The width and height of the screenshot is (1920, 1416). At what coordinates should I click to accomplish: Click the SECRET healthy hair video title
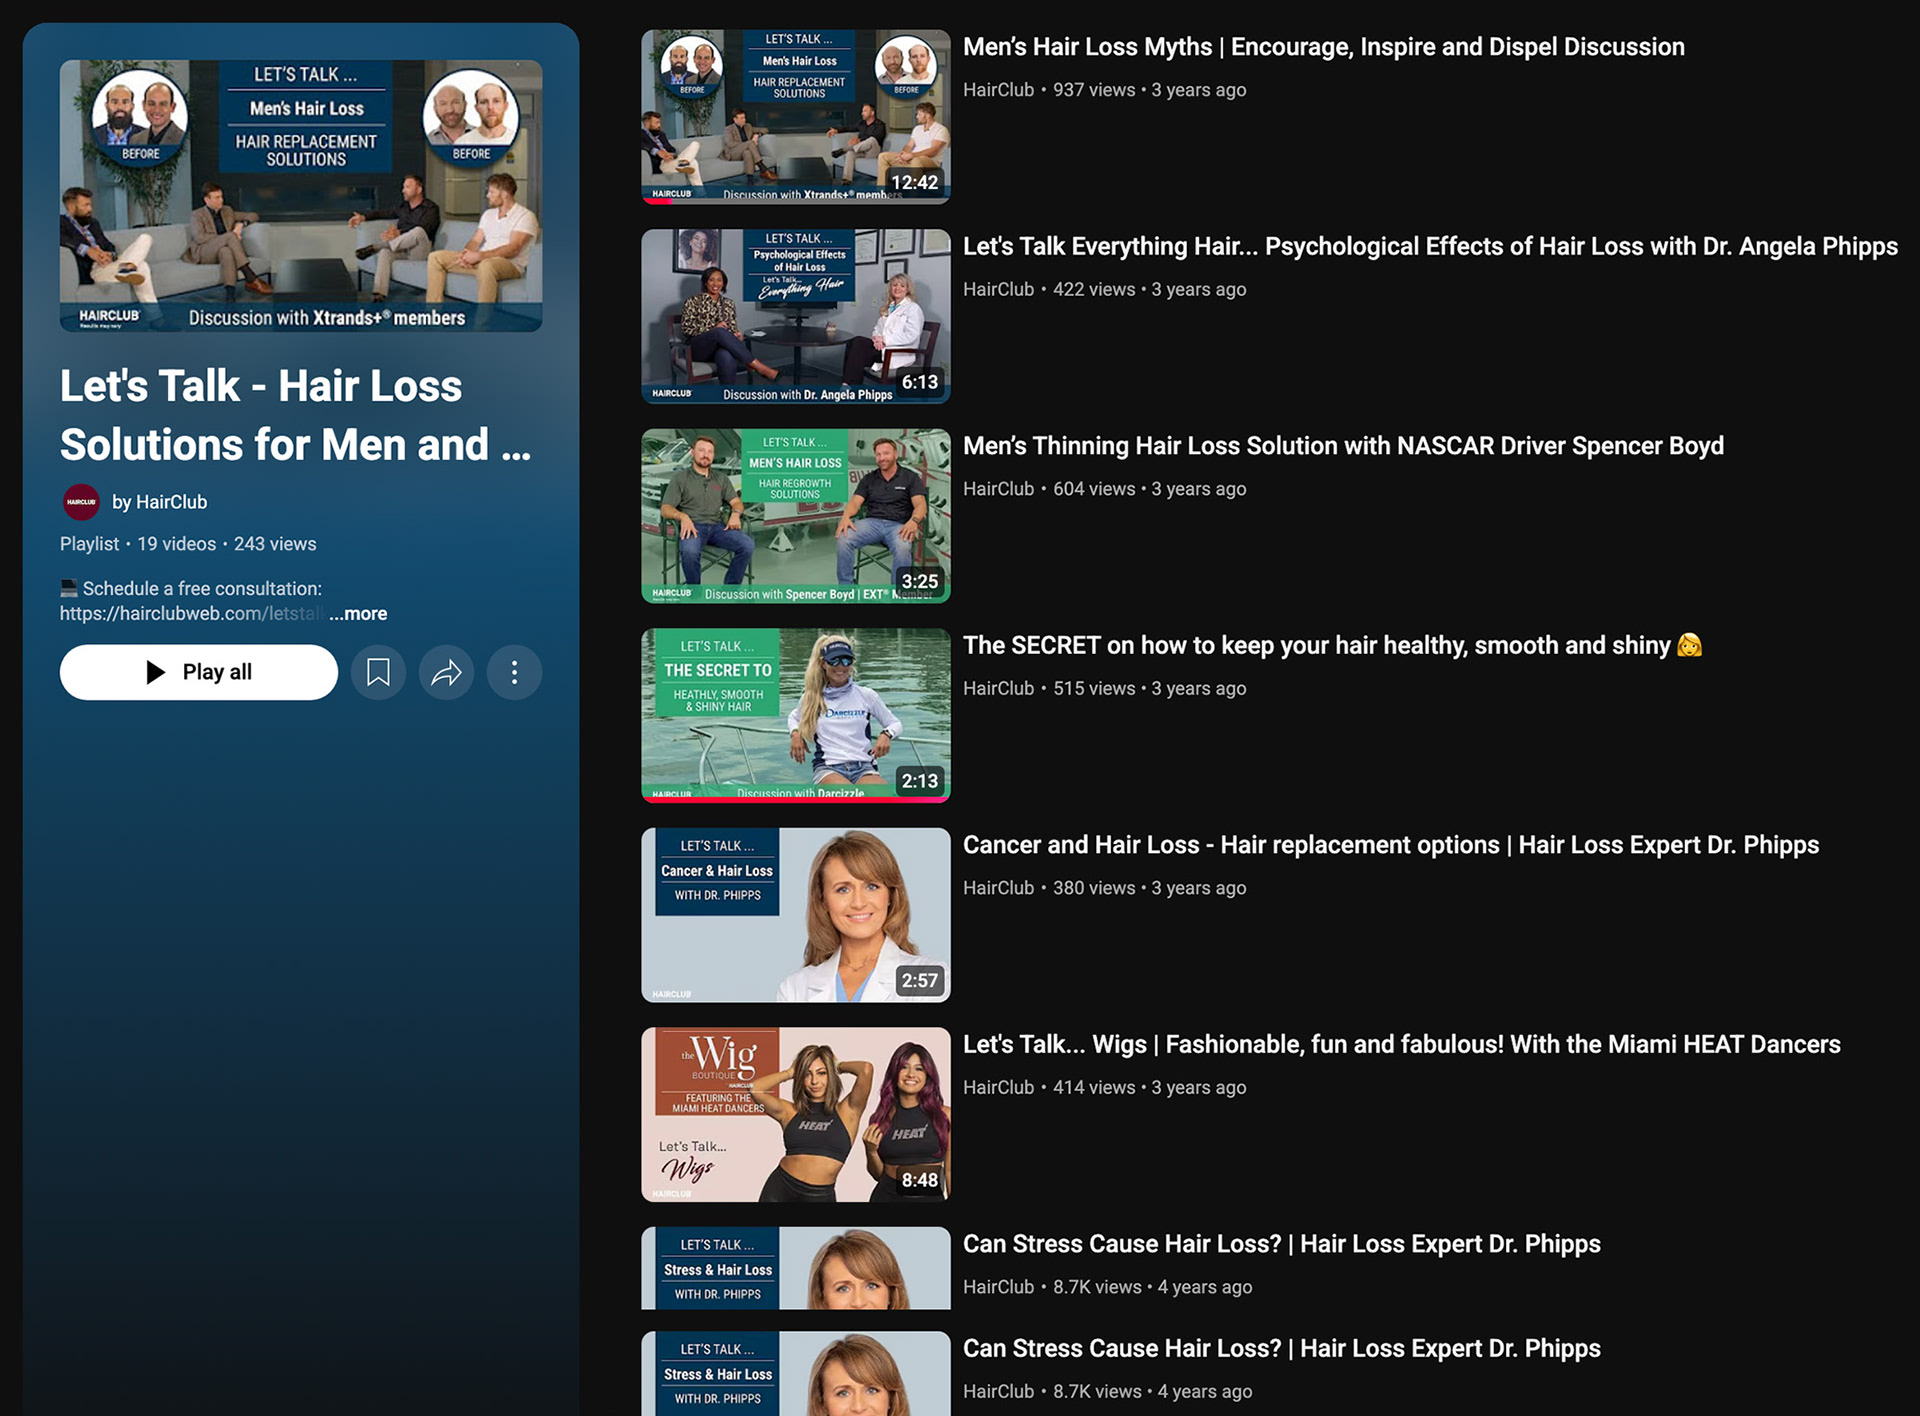[x=1316, y=646]
